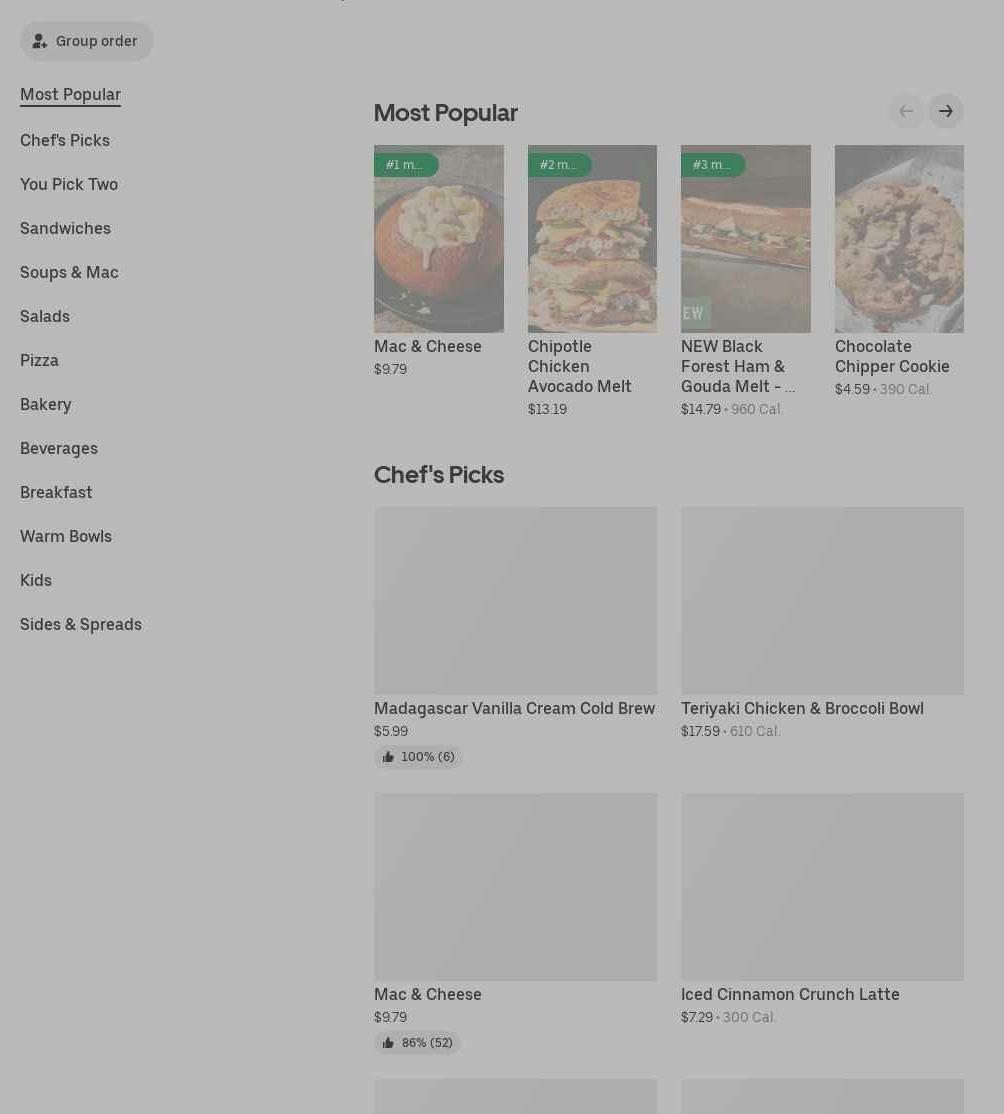Select the Bakery menu category
The height and width of the screenshot is (1114, 1004).
pos(46,404)
